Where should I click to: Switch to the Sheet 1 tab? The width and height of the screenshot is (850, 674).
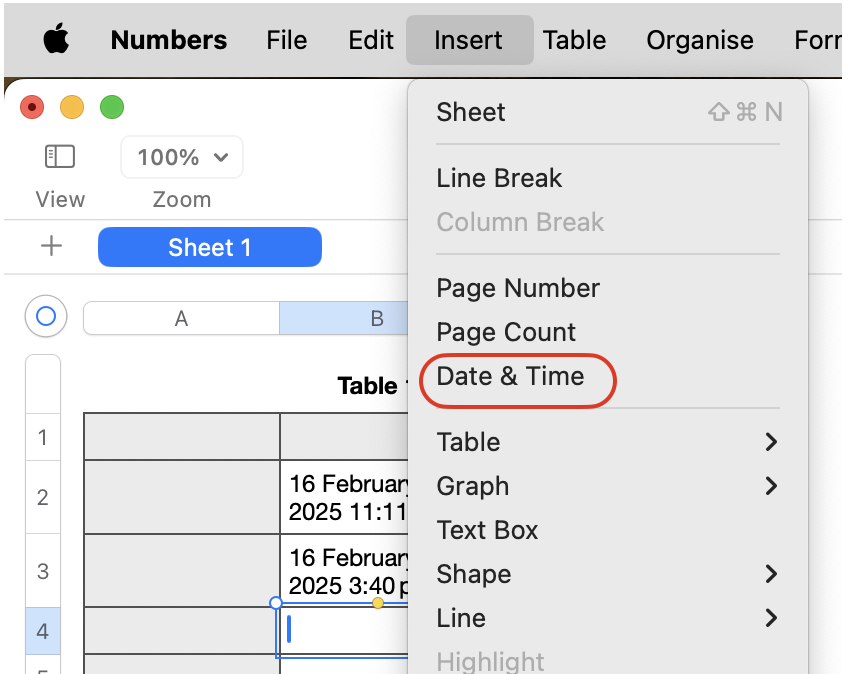(x=210, y=247)
